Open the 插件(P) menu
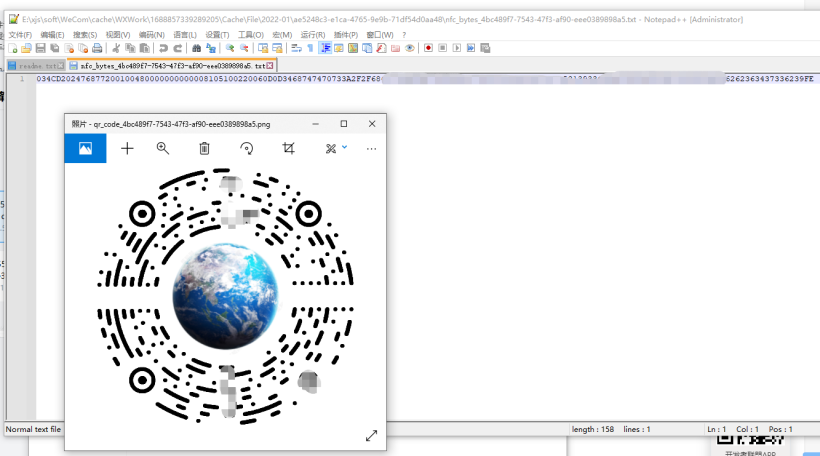 [346, 35]
